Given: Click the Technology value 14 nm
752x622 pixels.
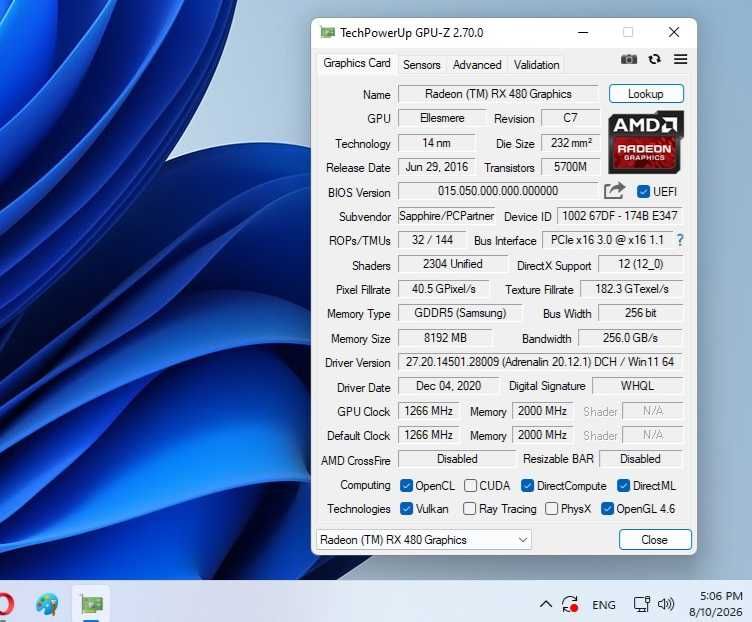Looking at the screenshot, I should 436,143.
